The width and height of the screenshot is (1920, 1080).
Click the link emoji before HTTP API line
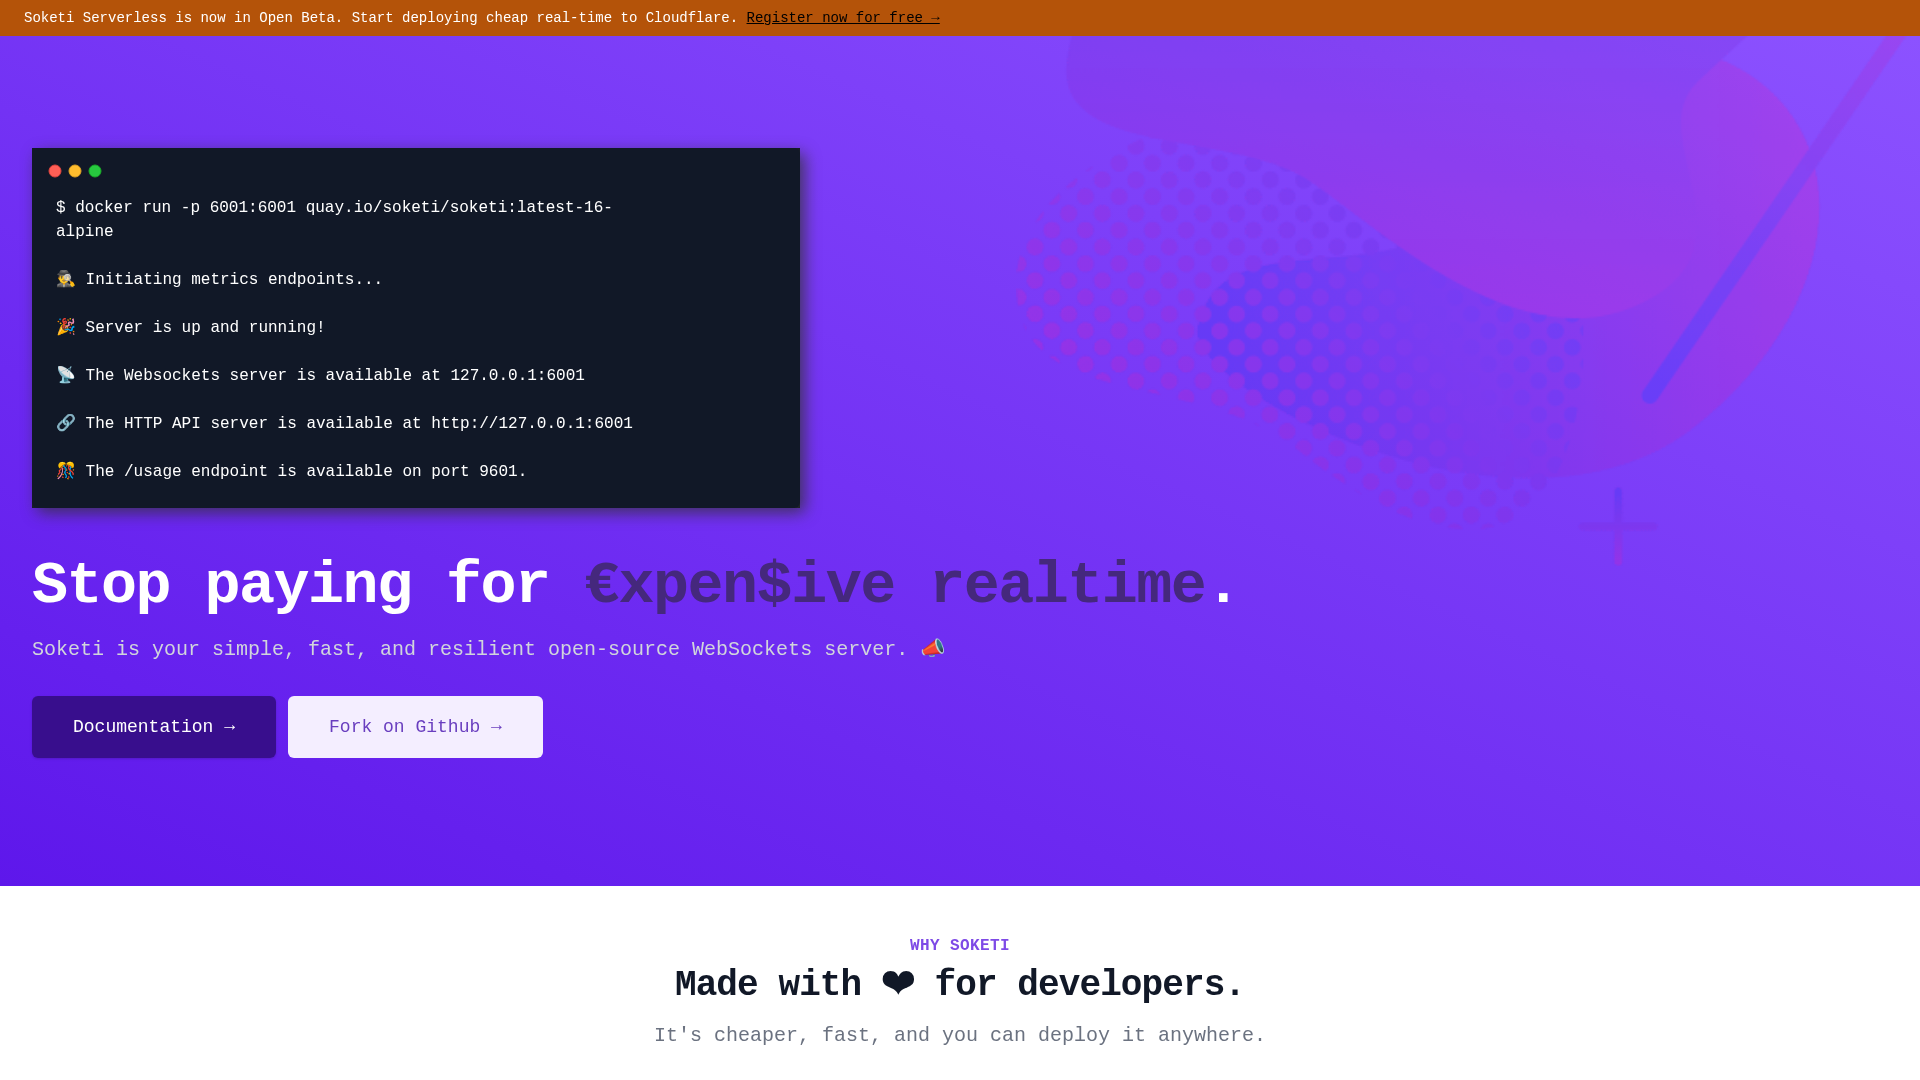click(x=66, y=423)
